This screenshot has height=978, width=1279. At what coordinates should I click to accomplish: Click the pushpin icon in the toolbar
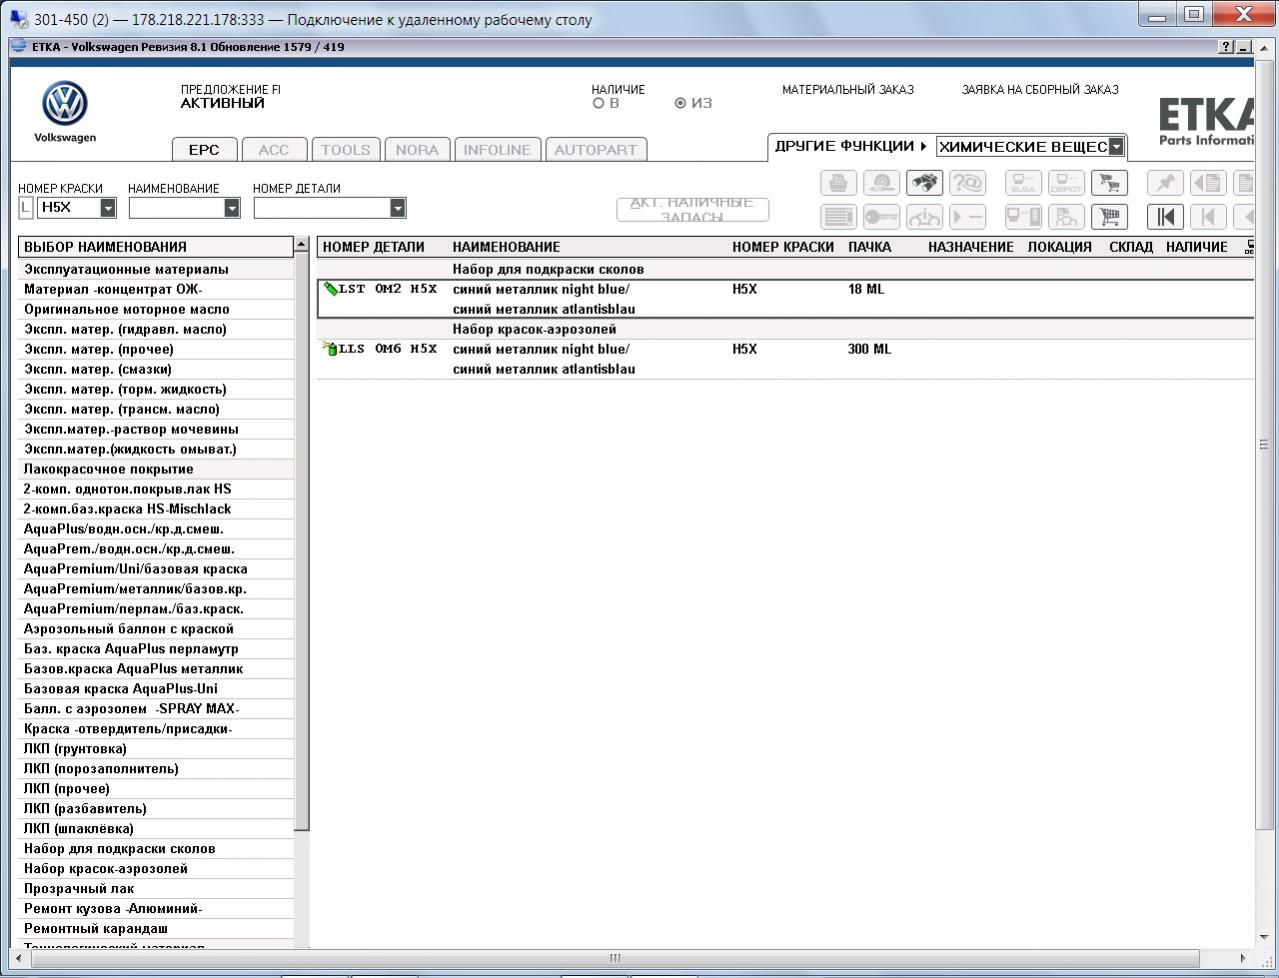point(1165,183)
